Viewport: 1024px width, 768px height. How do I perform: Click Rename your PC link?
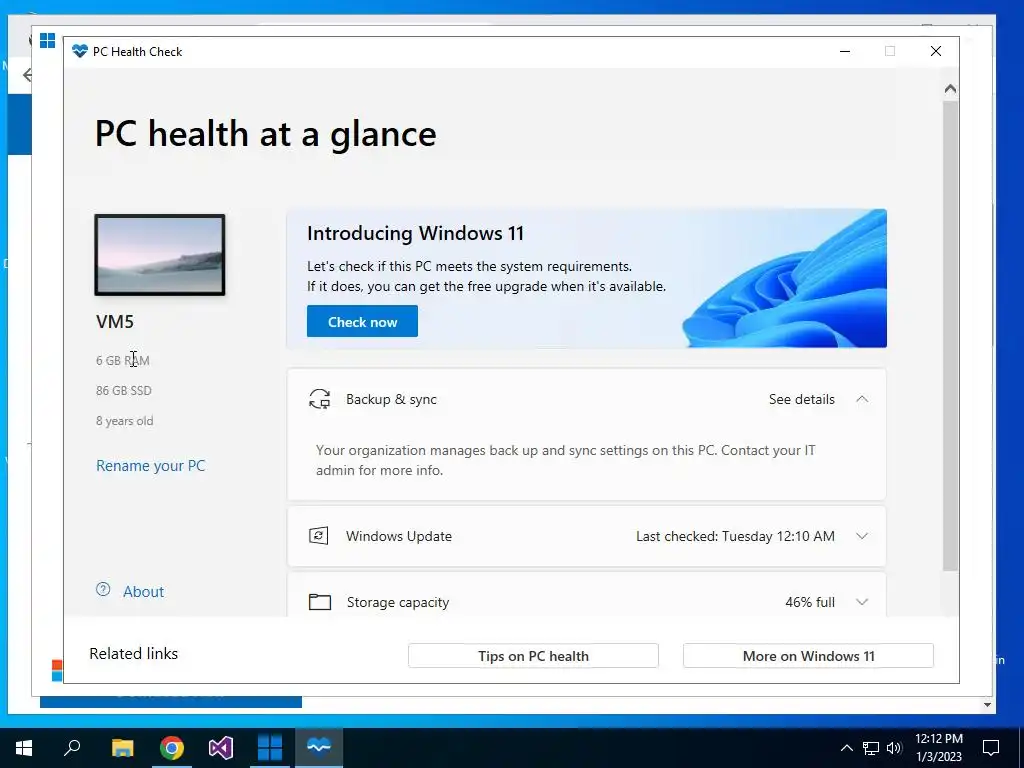click(150, 466)
